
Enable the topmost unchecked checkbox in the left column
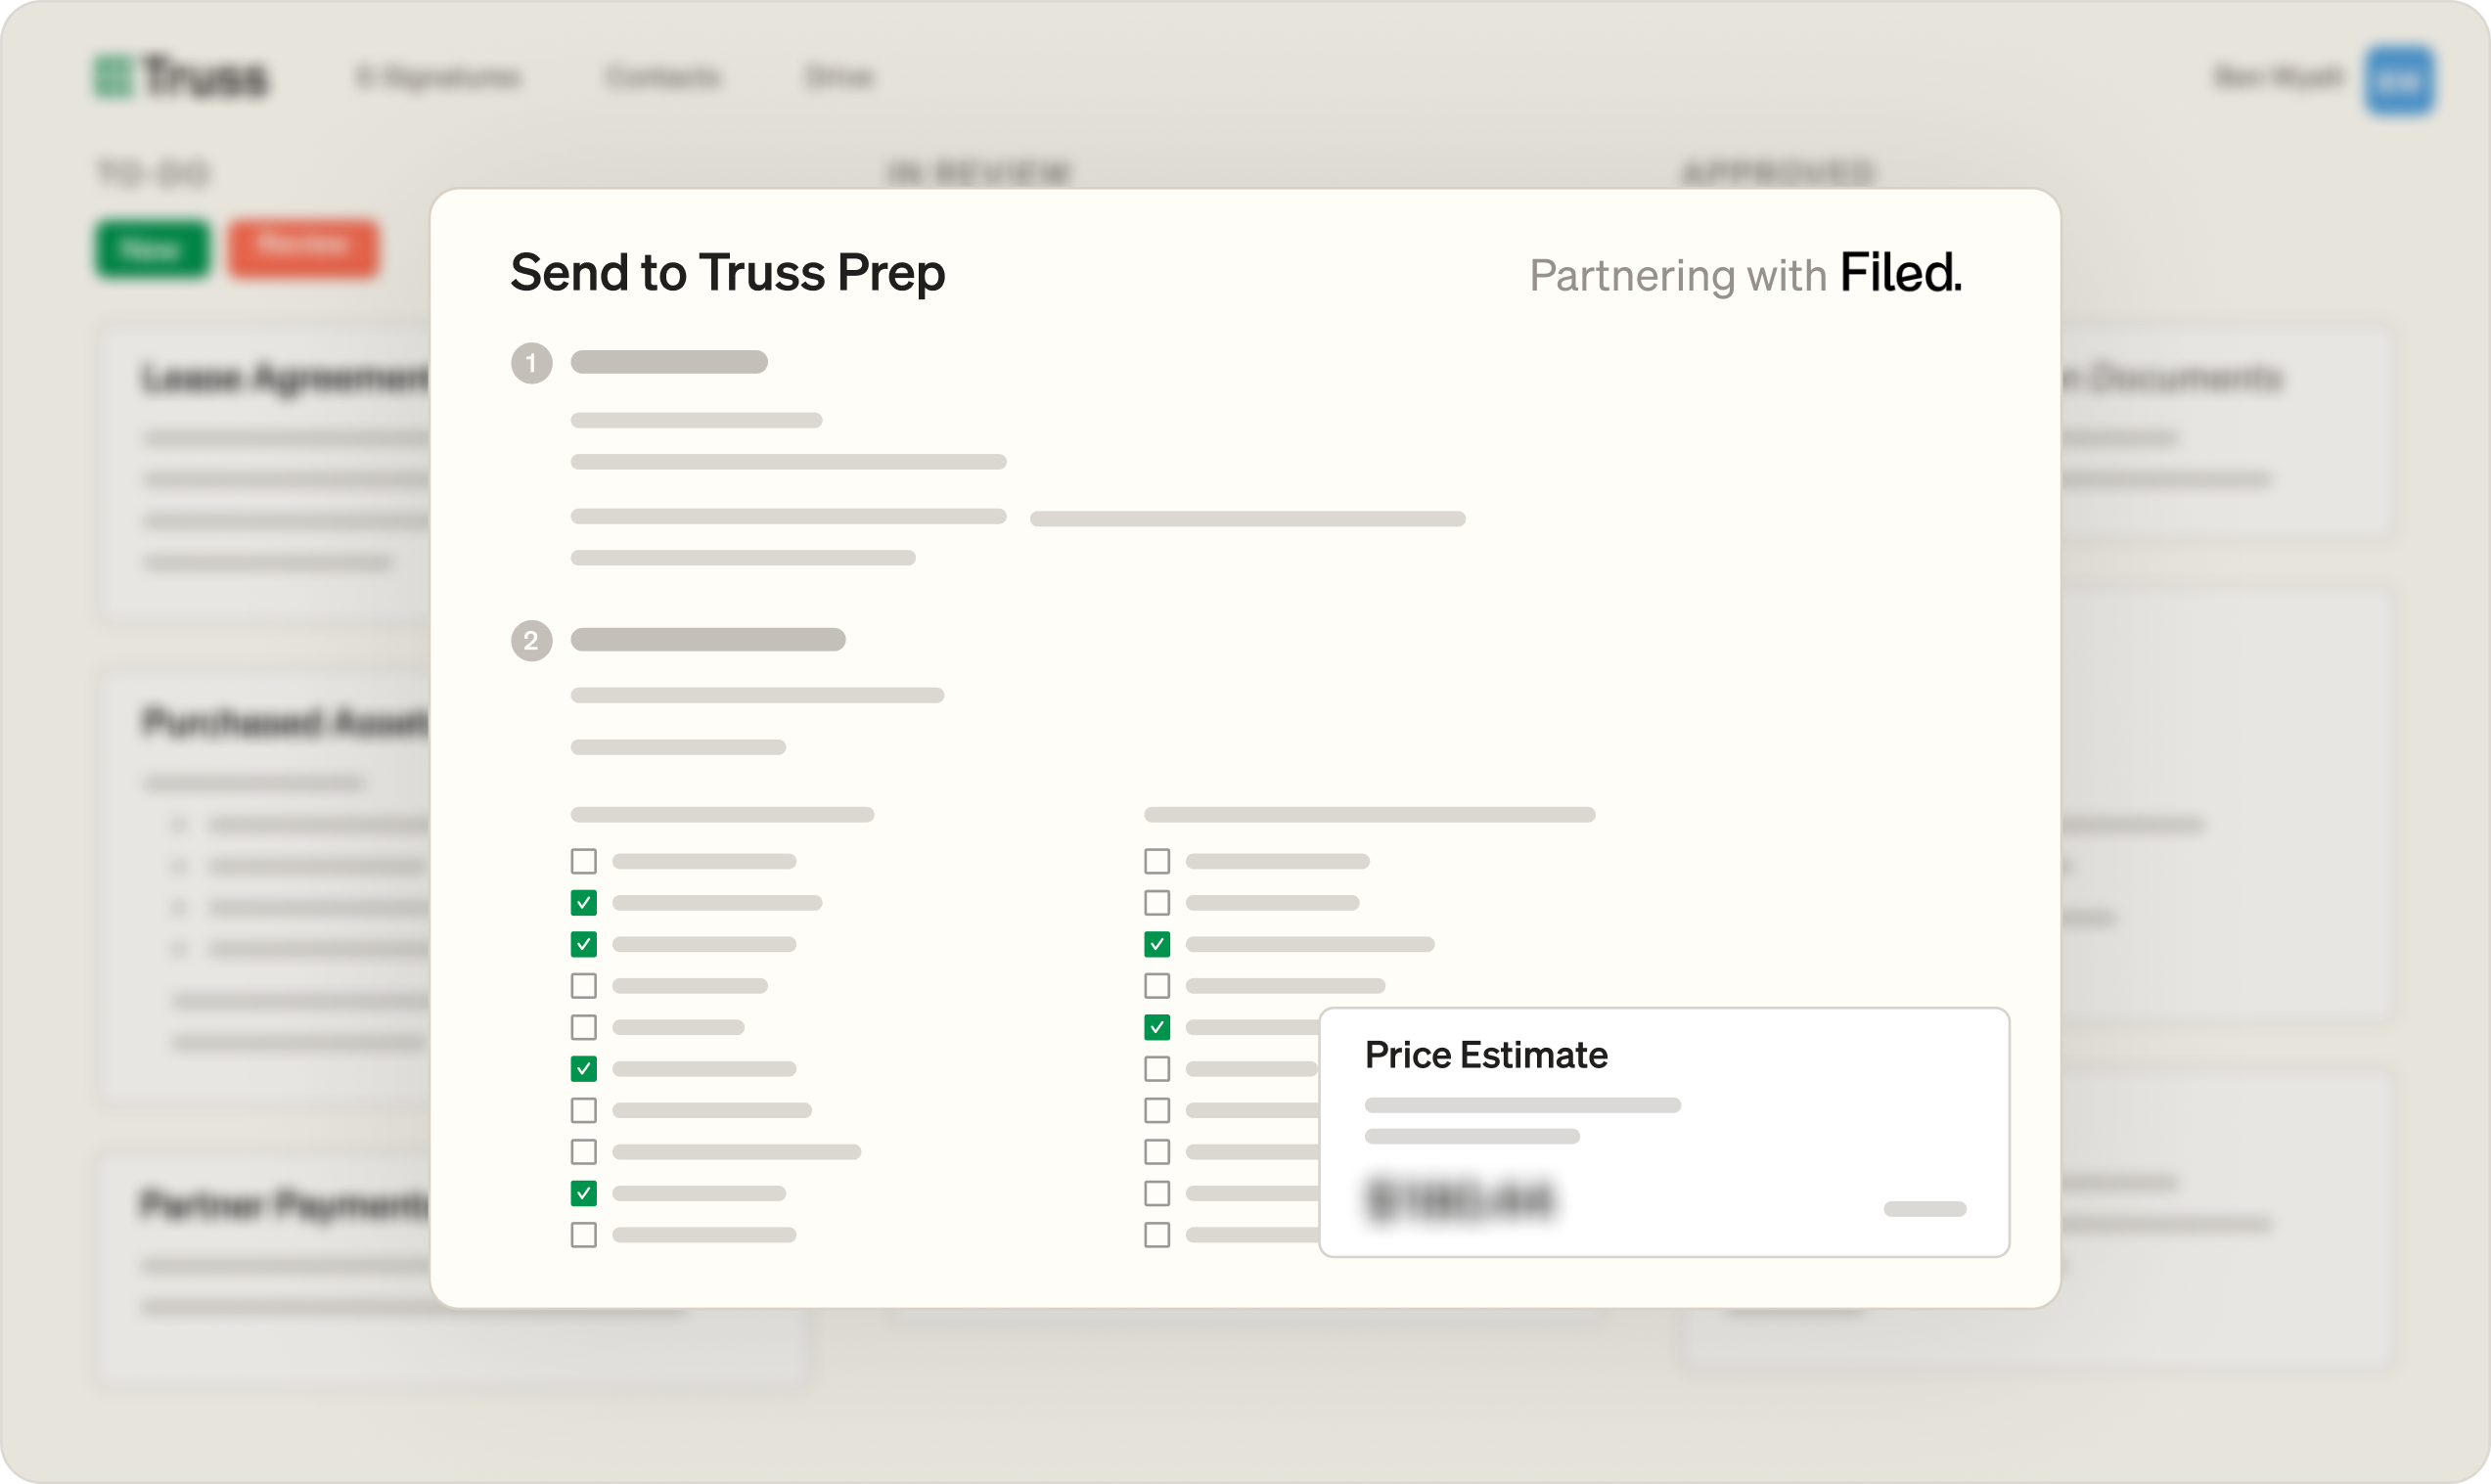tap(583, 861)
